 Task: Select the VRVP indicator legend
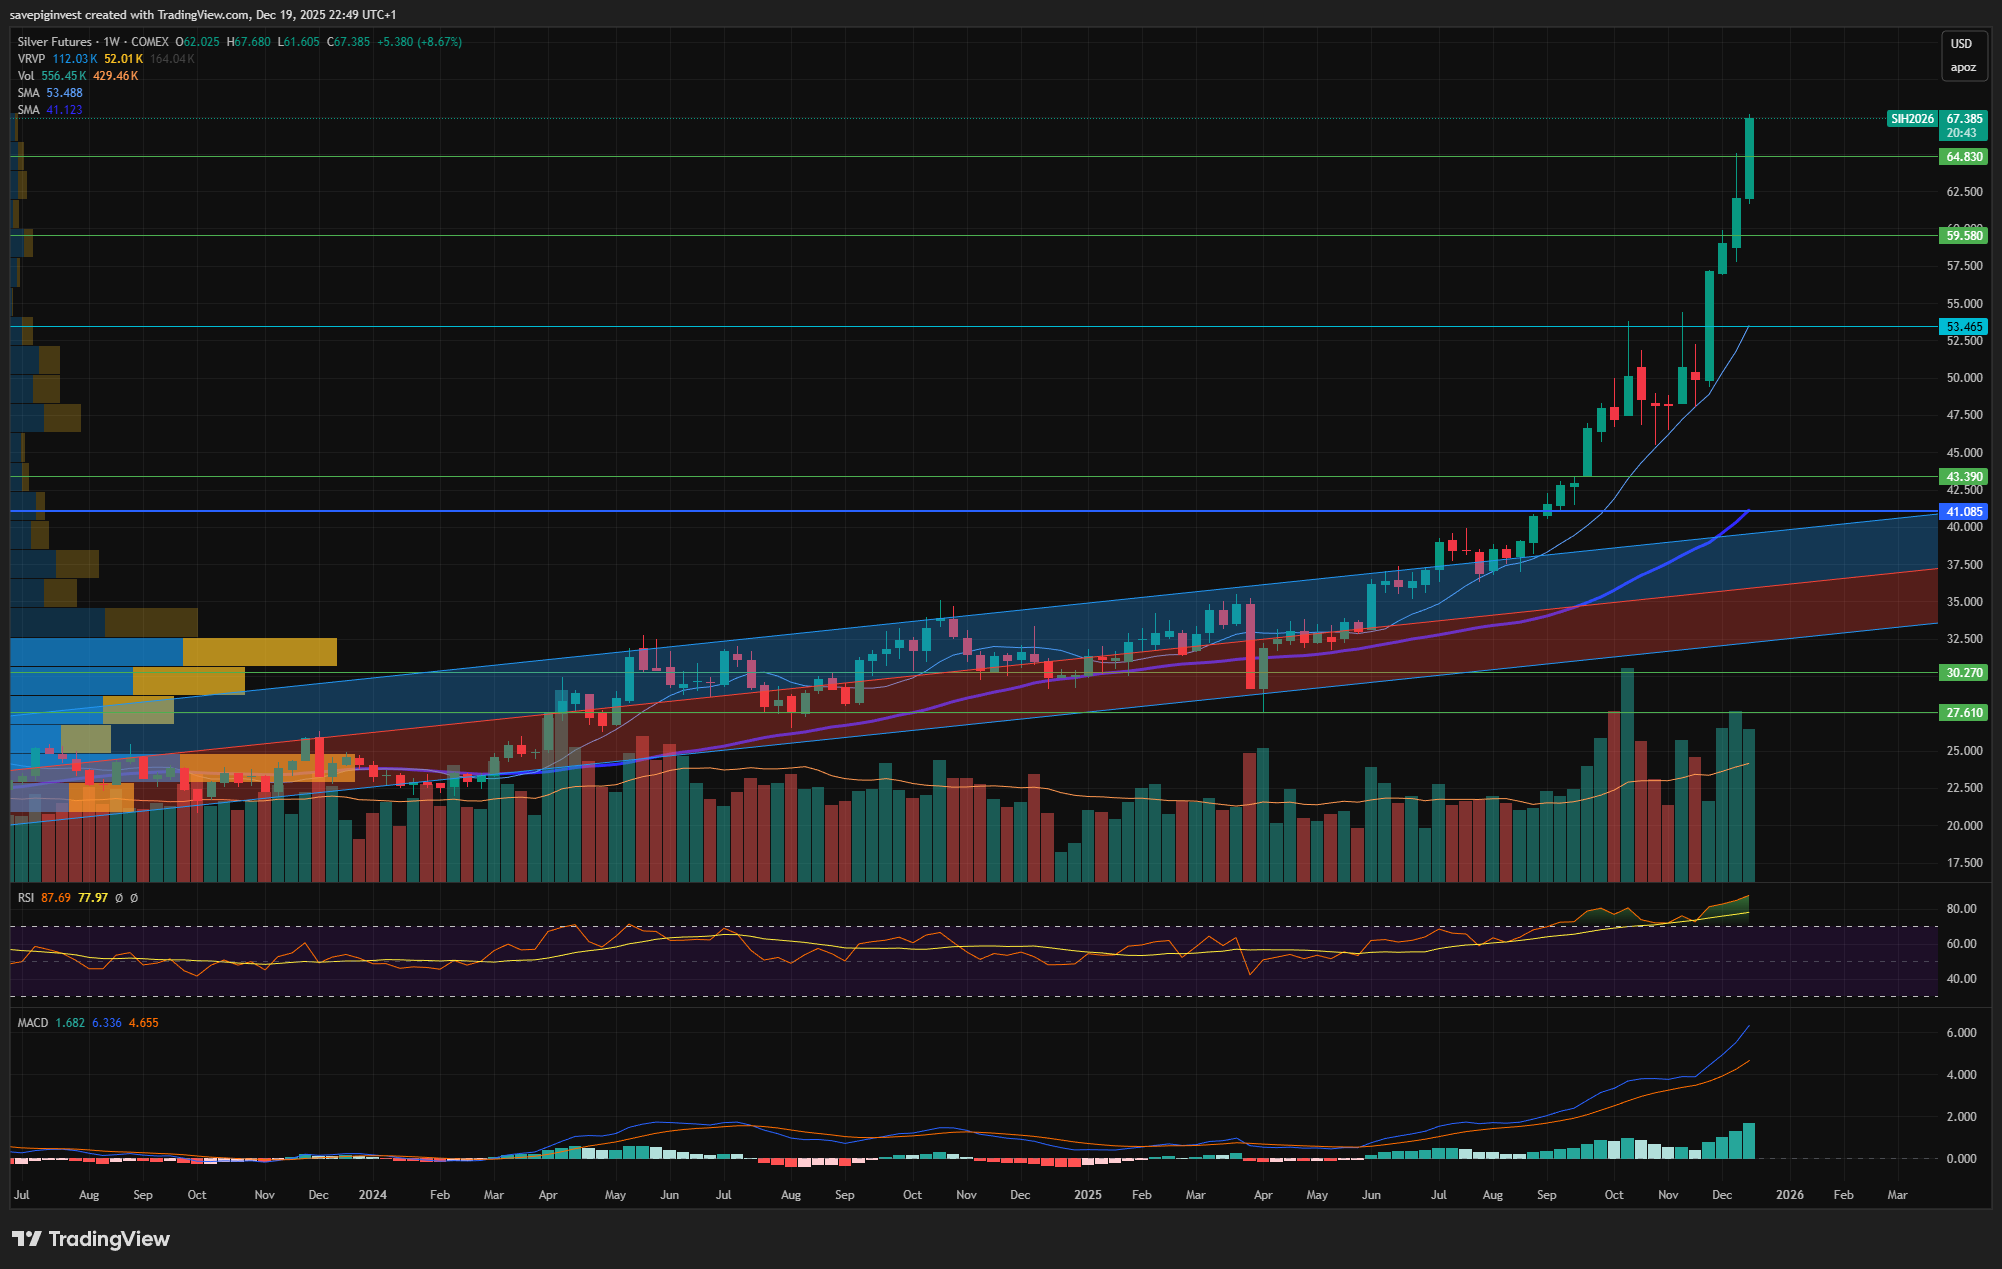pyautogui.click(x=31, y=59)
